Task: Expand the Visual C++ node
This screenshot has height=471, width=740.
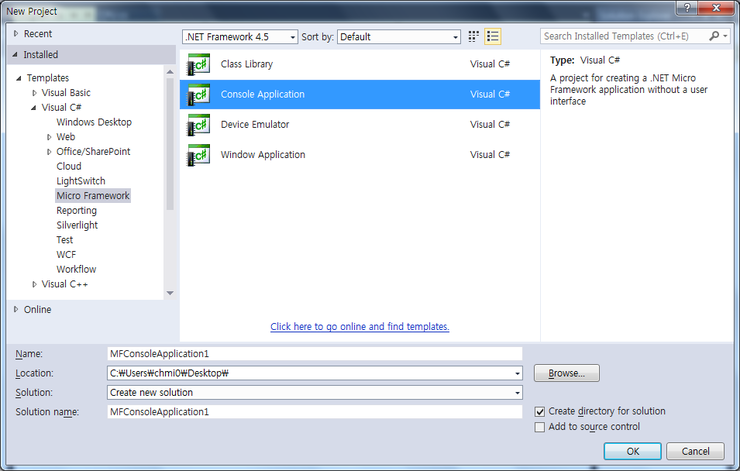Action: coord(34,284)
